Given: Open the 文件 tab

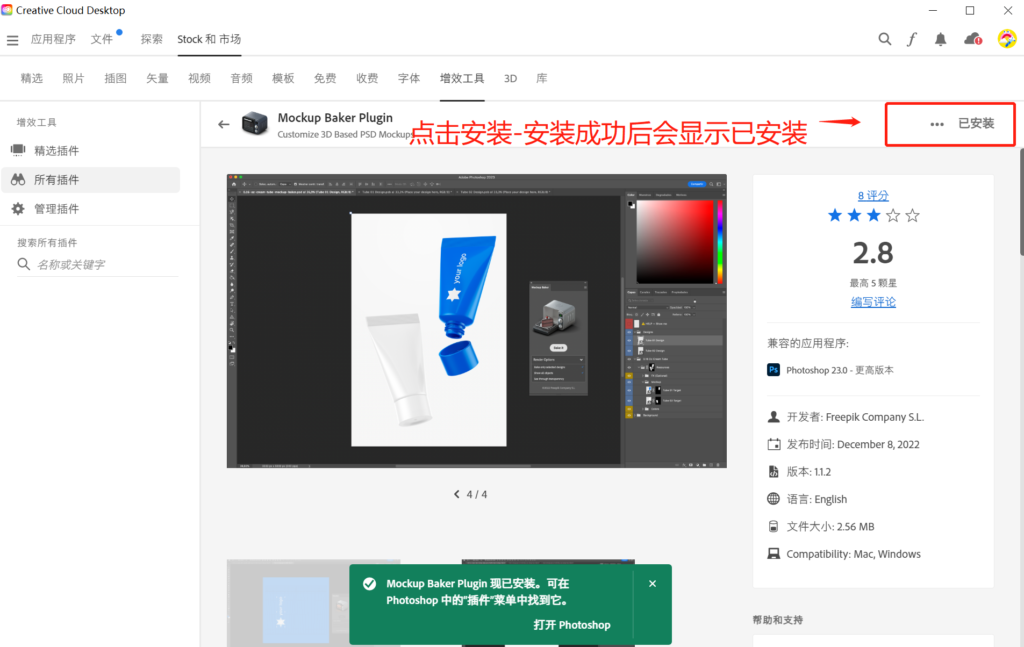Looking at the screenshot, I should click(101, 39).
